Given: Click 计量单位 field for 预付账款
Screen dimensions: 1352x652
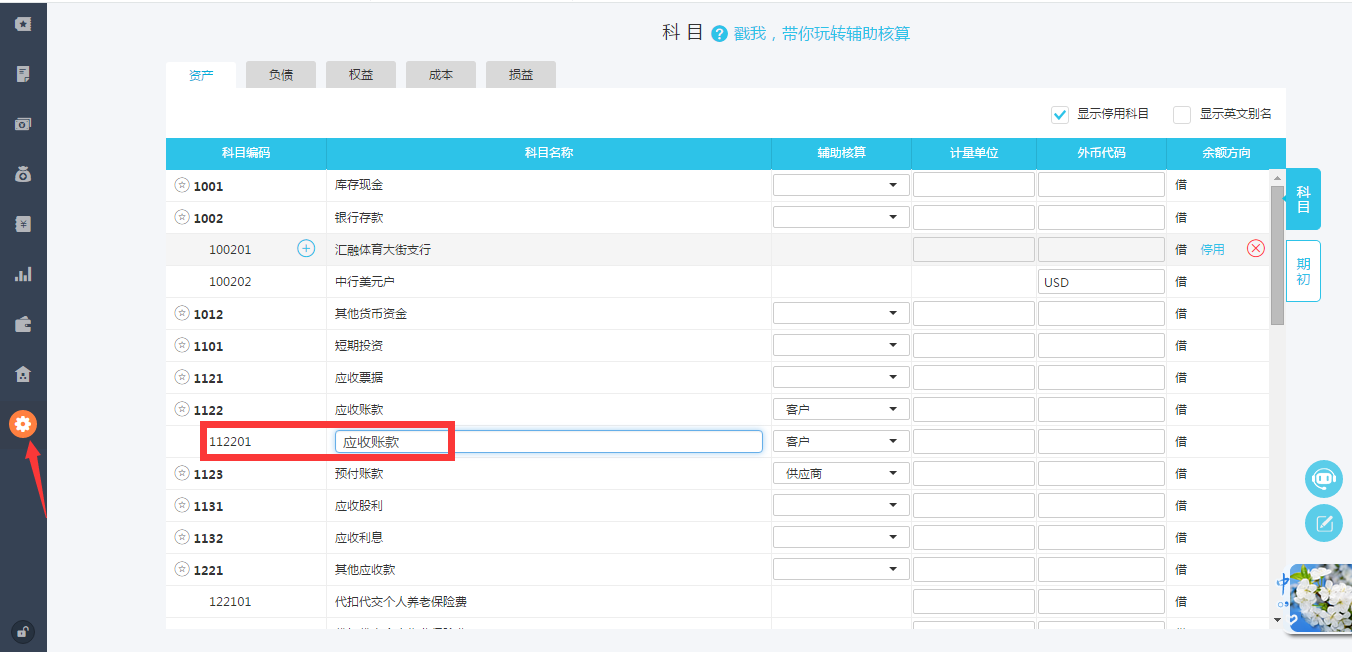Looking at the screenshot, I should tap(973, 473).
